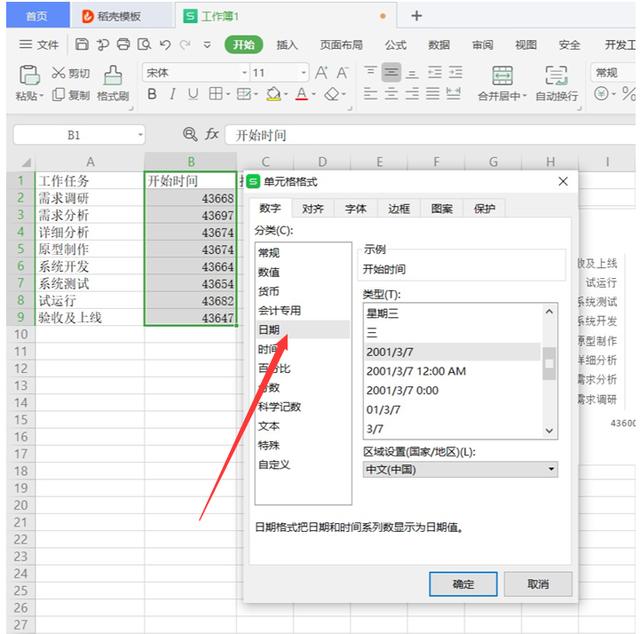Open the 边框 tab in dialog
This screenshot has width=640, height=634.
[x=399, y=208]
